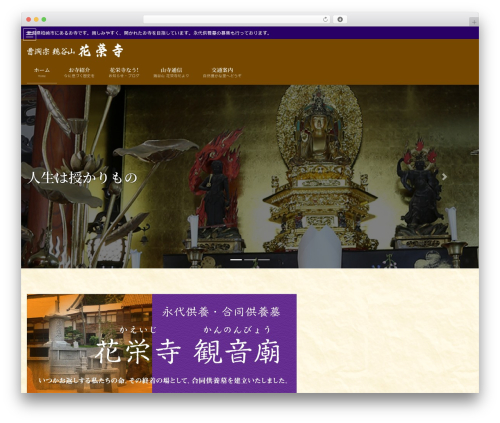Click the browser address bar
Viewport: 500px width, 423px height.
pos(236,19)
